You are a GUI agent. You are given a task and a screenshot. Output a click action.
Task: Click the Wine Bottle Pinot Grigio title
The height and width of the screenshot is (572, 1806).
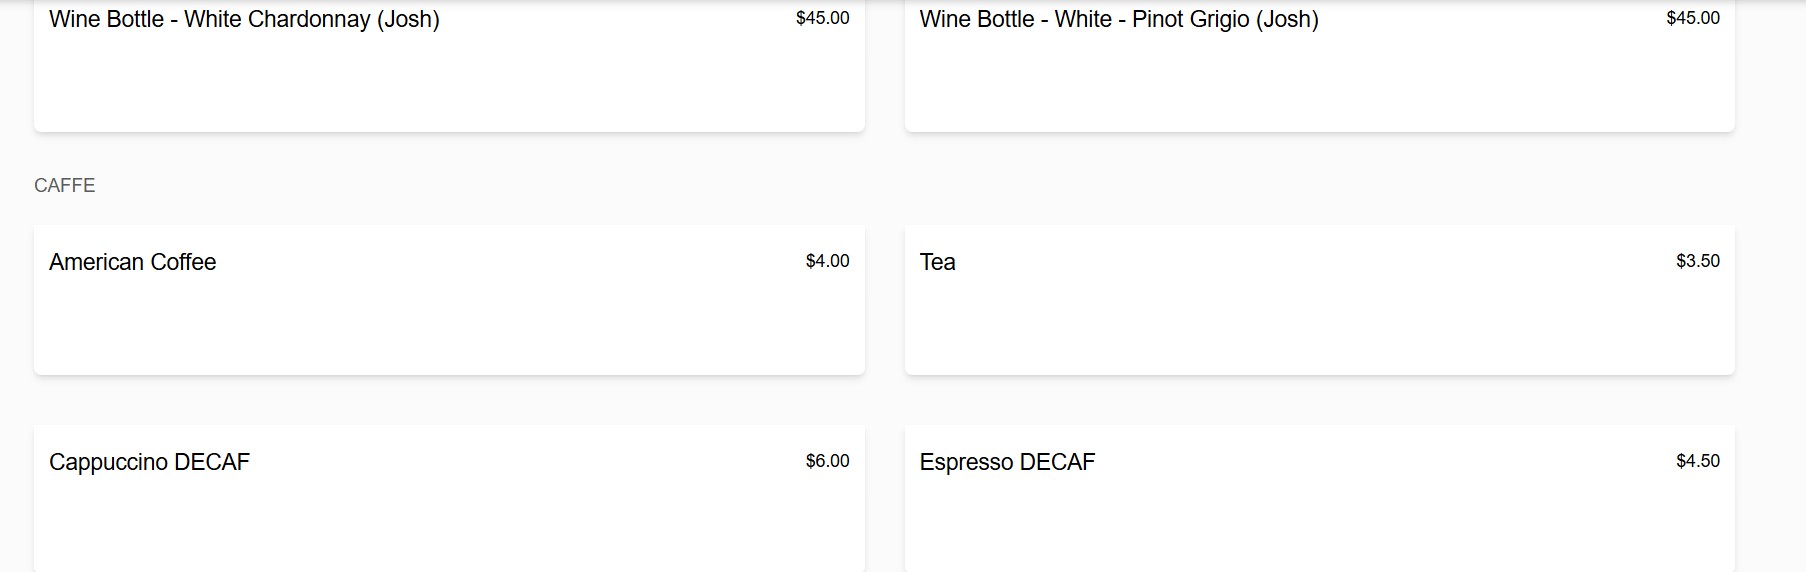point(1119,19)
